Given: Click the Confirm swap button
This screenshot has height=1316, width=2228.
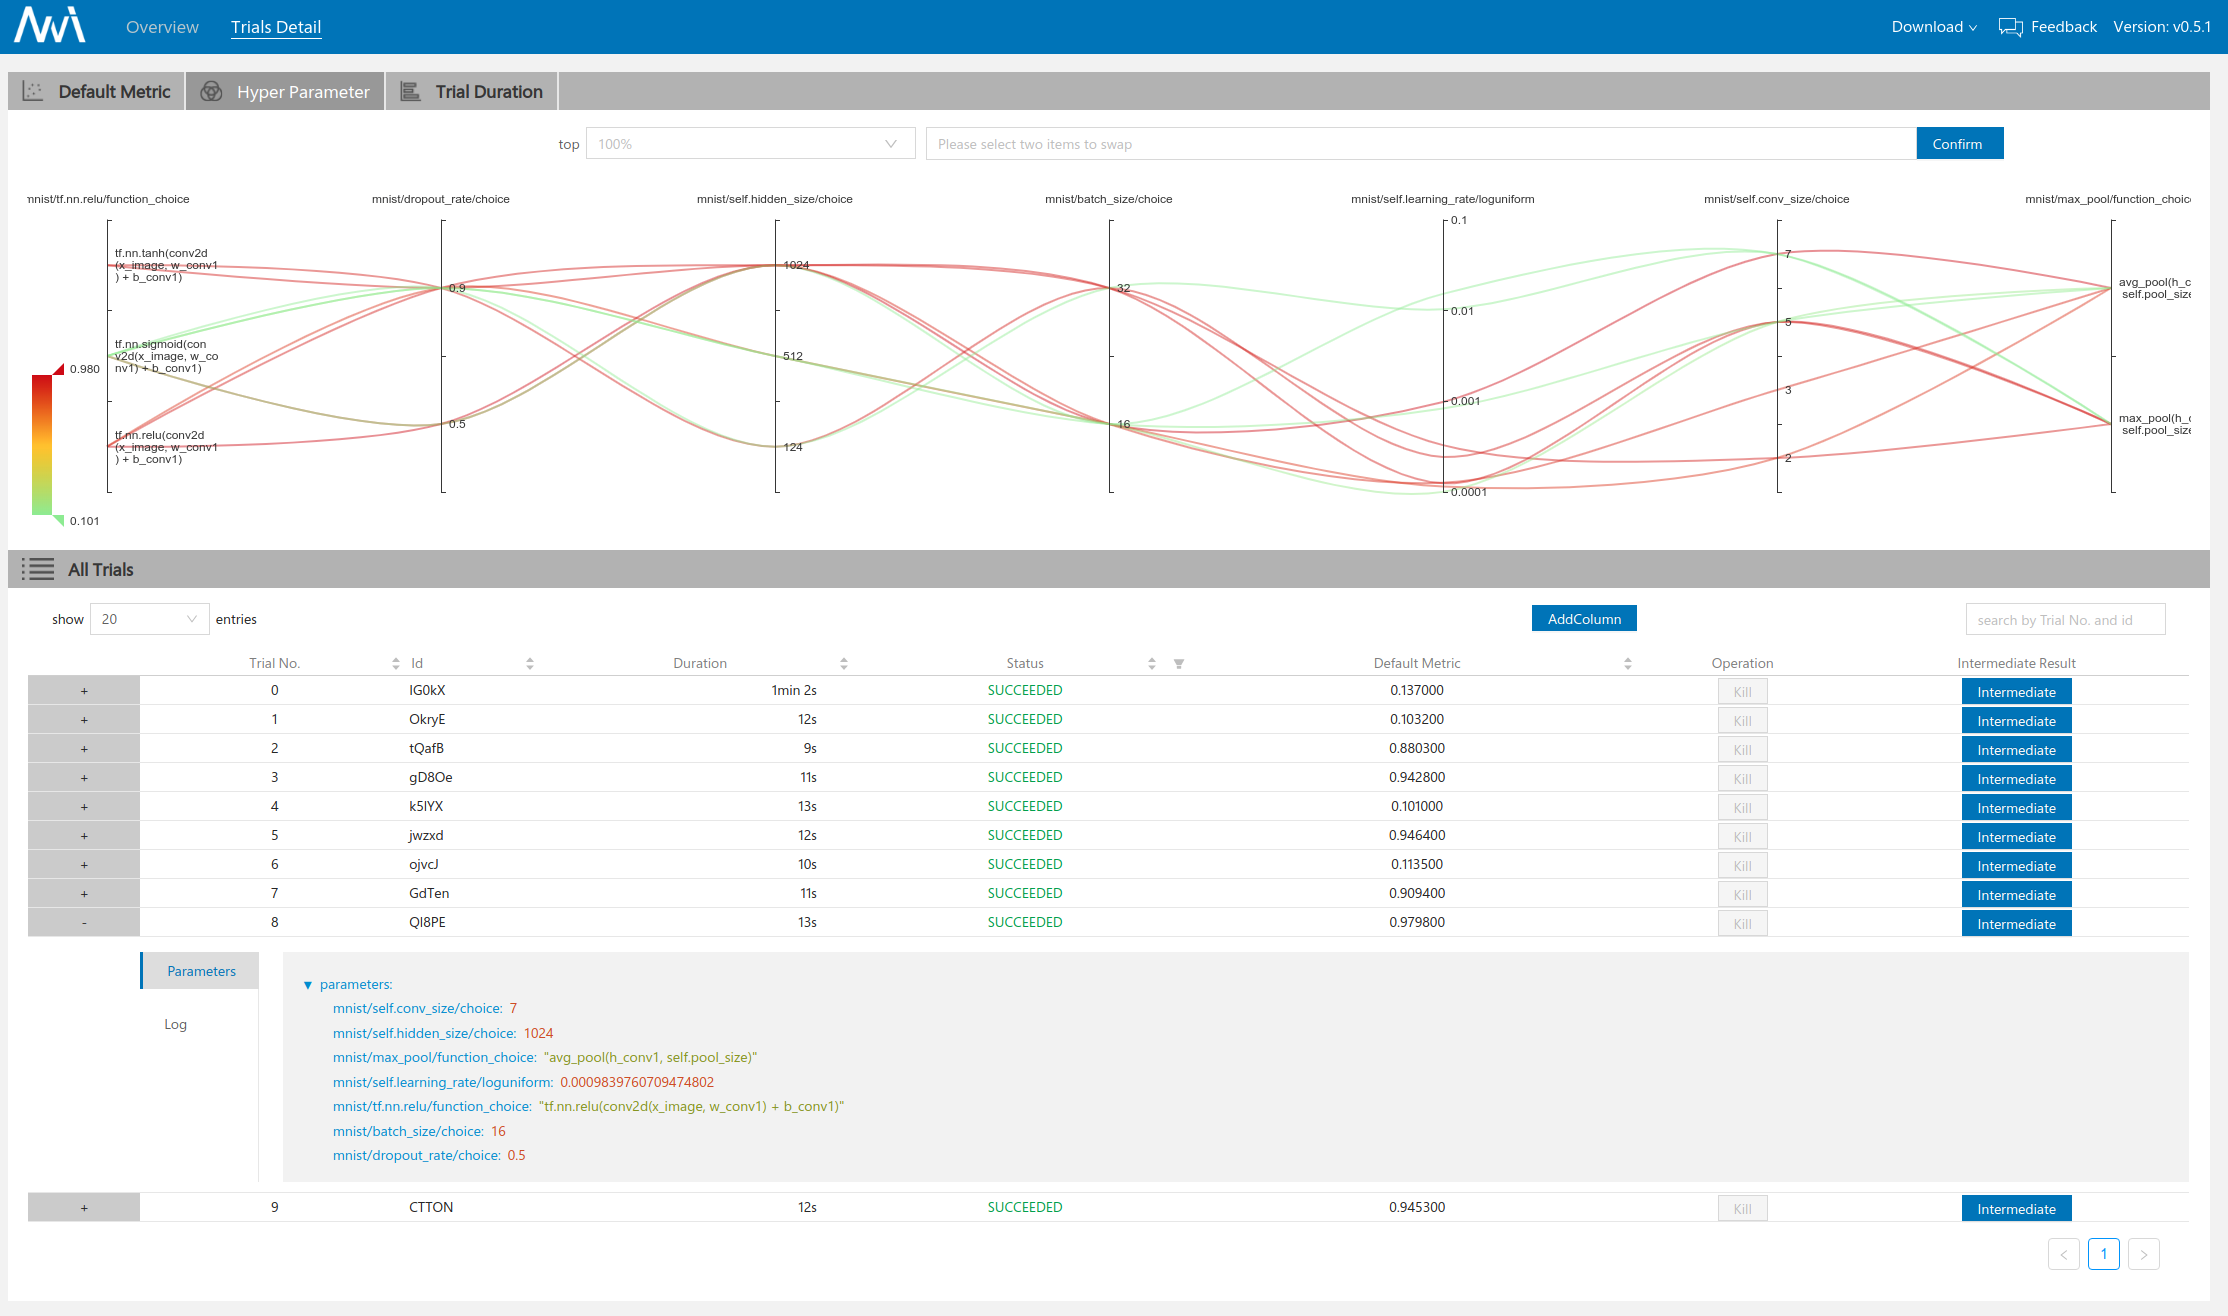Looking at the screenshot, I should [x=1958, y=144].
